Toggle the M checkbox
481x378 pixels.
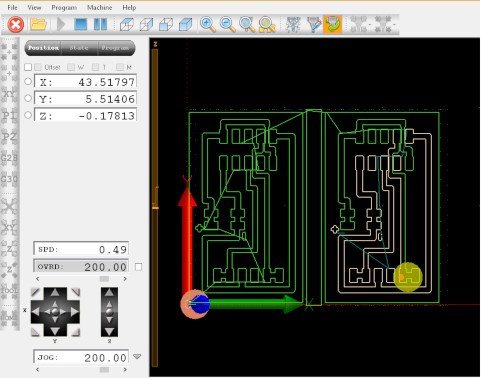point(120,67)
